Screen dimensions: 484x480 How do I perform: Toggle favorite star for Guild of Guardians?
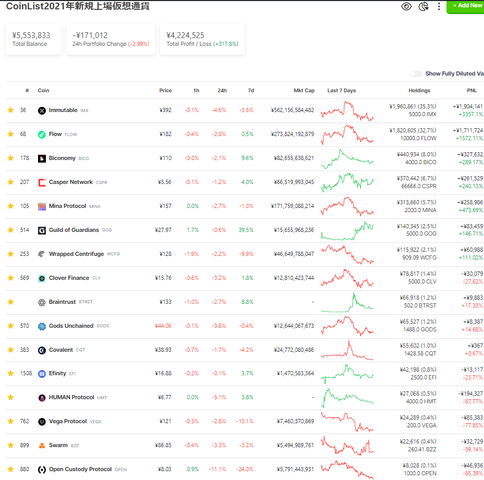[x=11, y=230]
